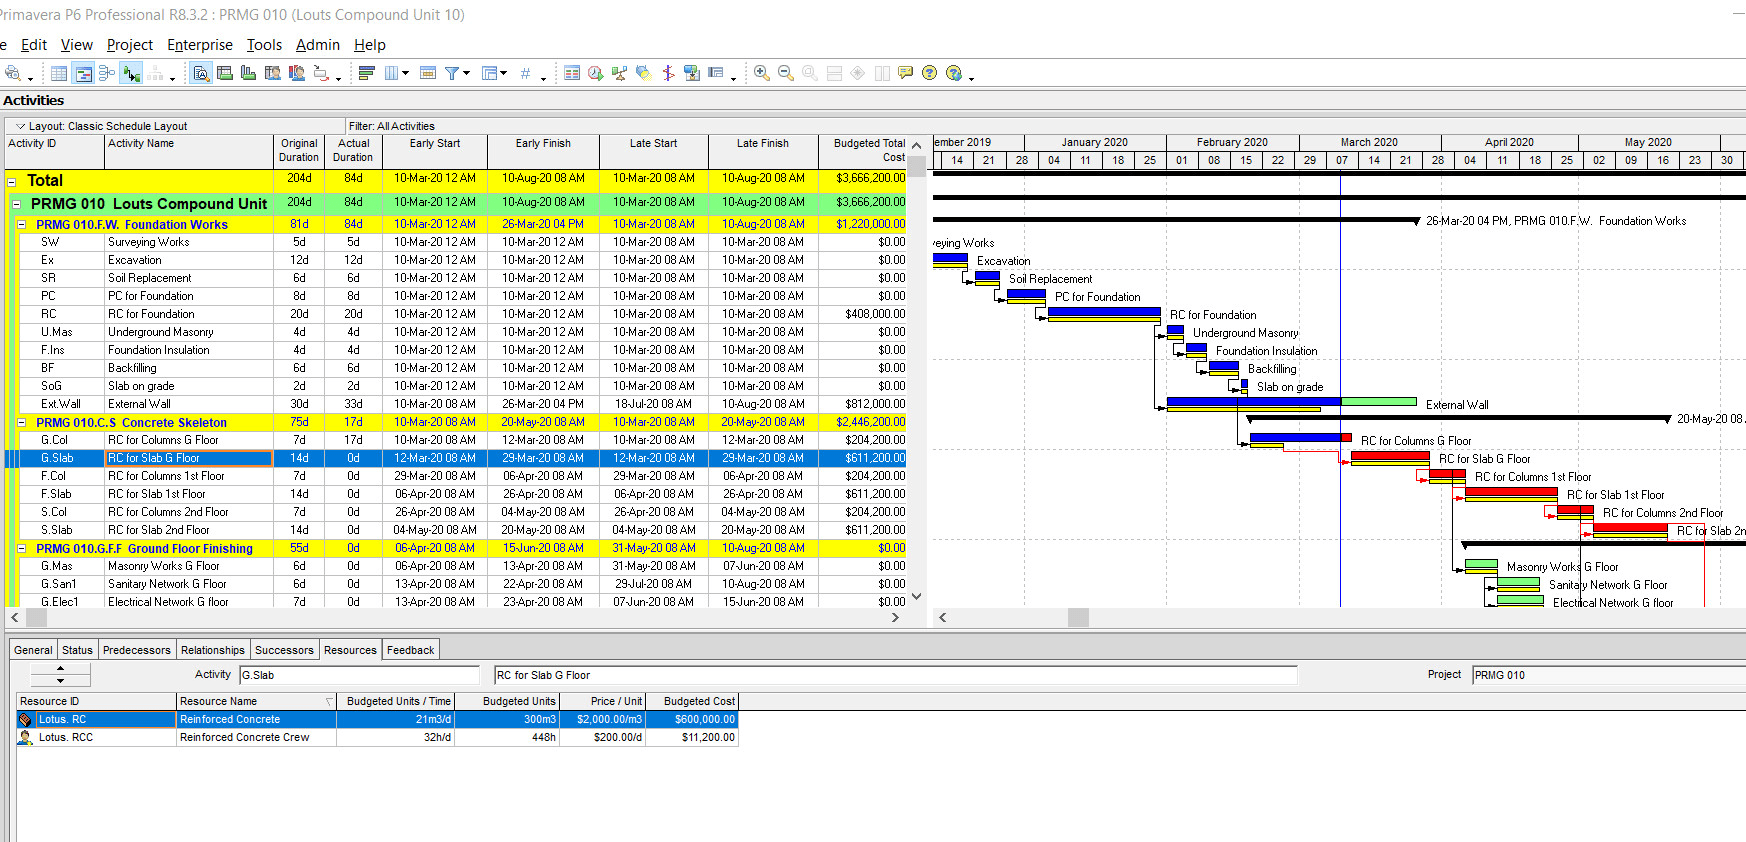Image resolution: width=1746 pixels, height=842 pixels.
Task: Toggle the Gantt Chart view button
Action: 84,73
